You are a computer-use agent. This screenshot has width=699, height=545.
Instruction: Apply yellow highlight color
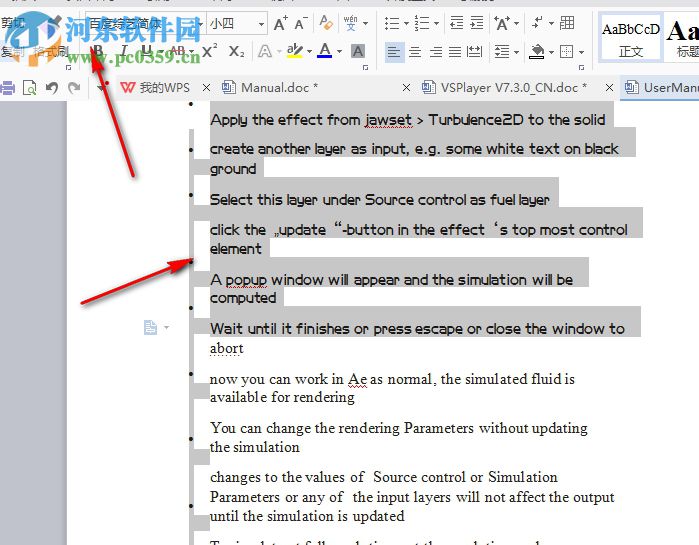click(294, 52)
